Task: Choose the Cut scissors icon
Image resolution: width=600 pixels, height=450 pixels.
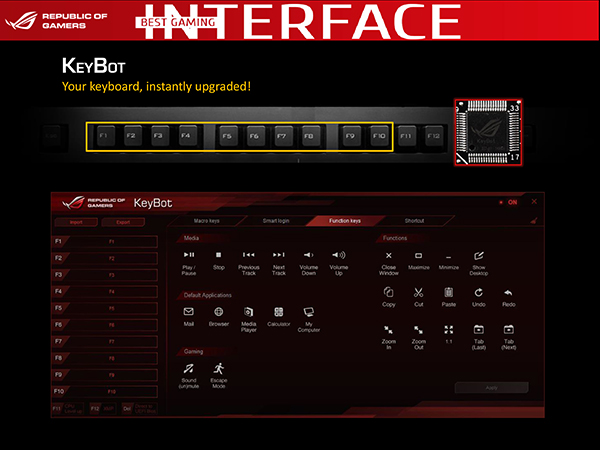Action: click(419, 292)
